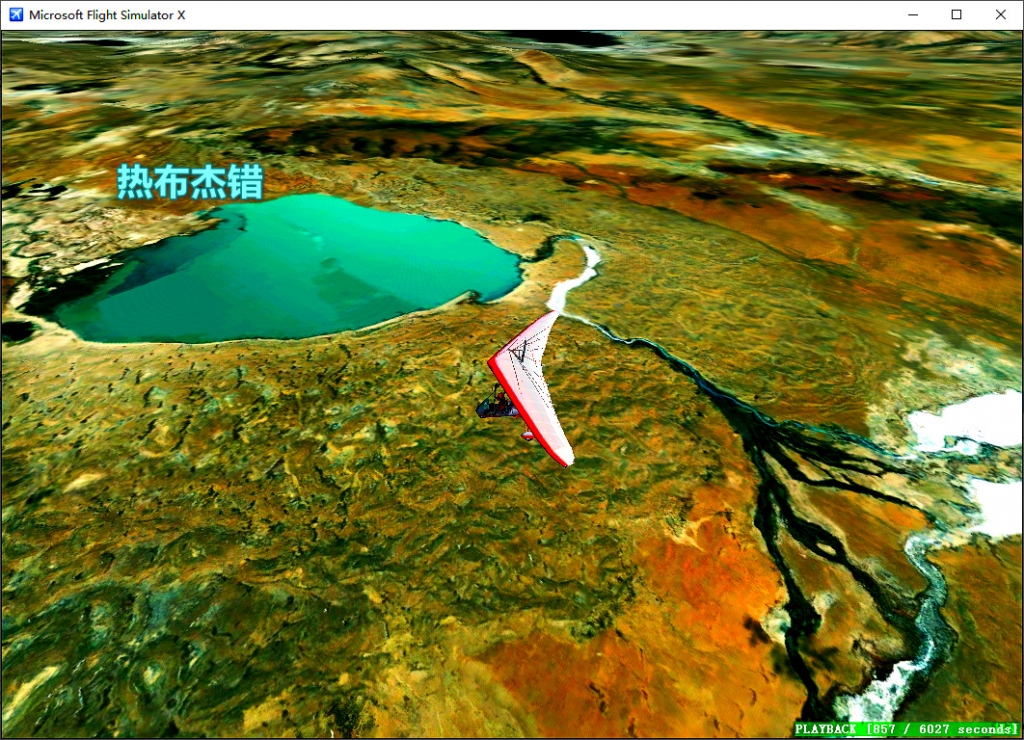Minimize the Flight Simulator X window
The height and width of the screenshot is (740, 1024).
click(913, 14)
